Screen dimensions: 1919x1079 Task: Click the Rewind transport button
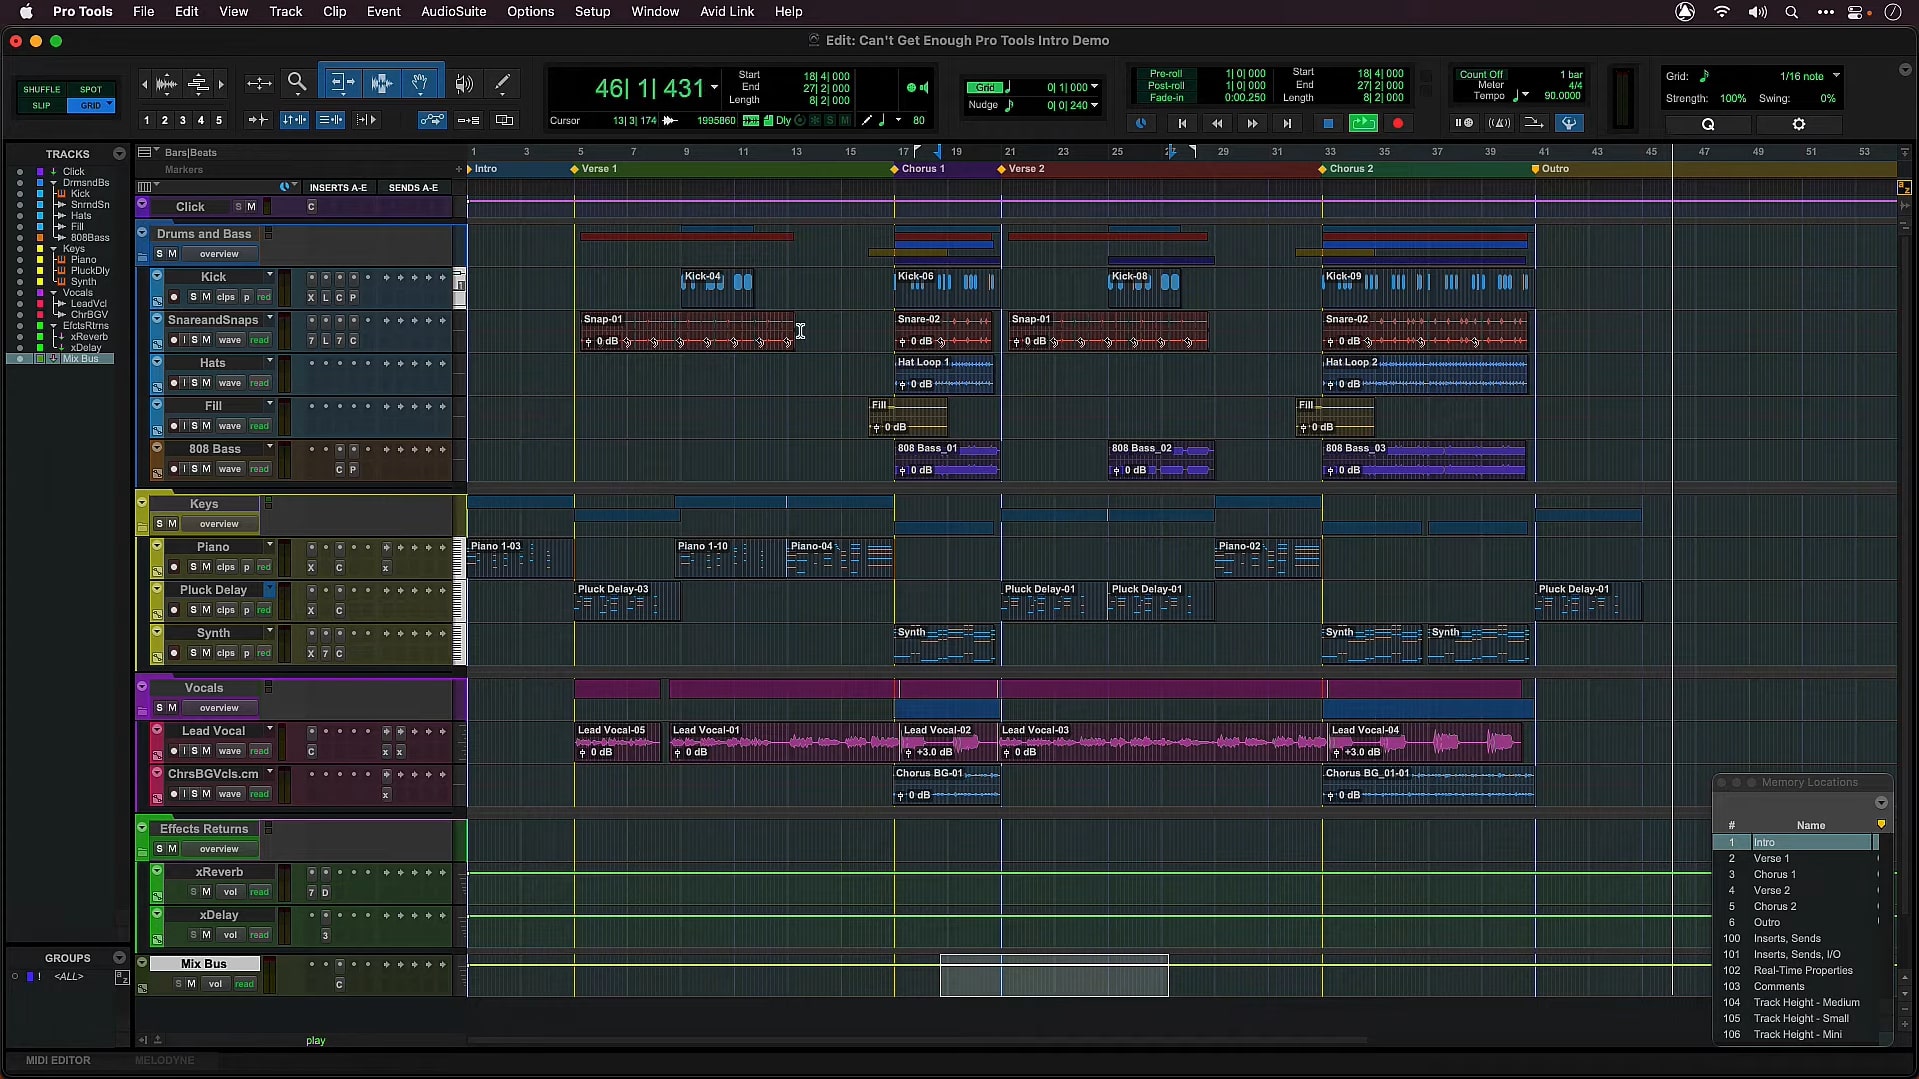pos(1217,123)
